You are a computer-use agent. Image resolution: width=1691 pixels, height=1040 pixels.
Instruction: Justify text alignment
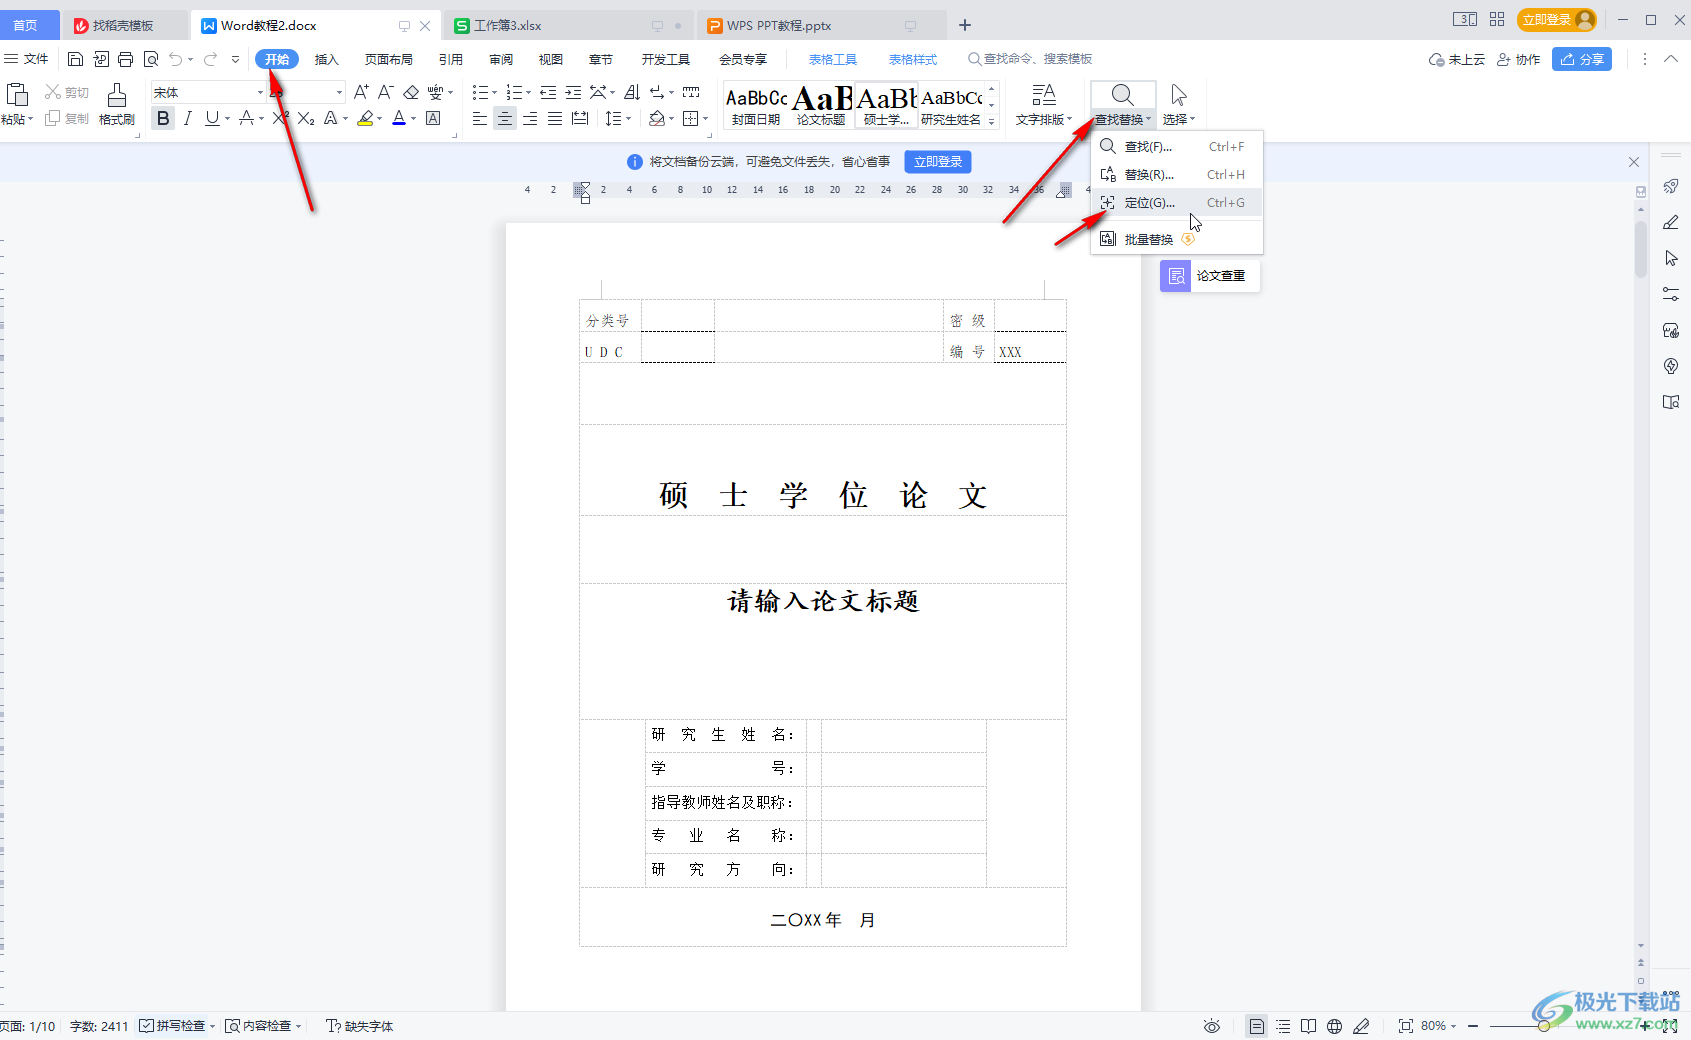[555, 119]
